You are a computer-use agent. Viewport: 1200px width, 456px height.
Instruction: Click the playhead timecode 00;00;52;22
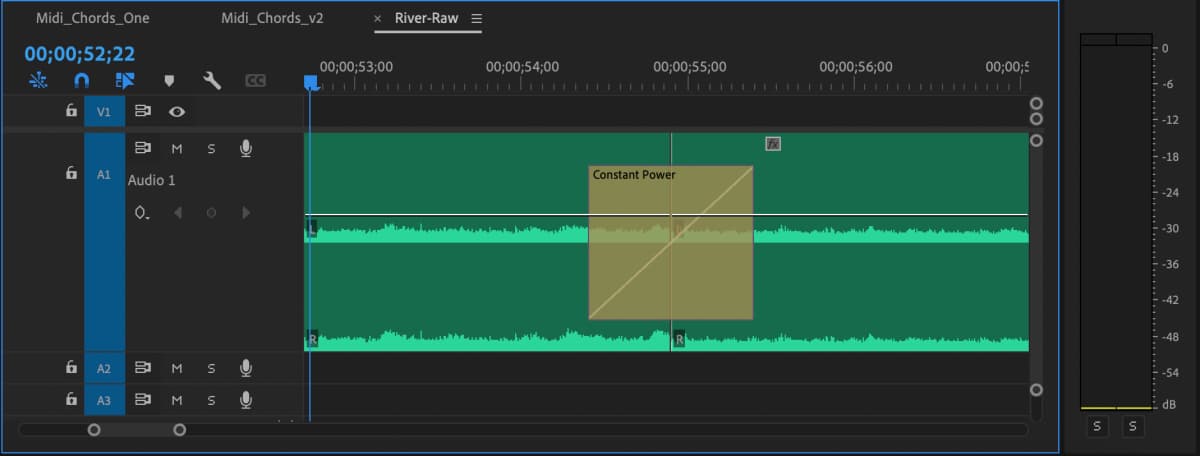pyautogui.click(x=79, y=54)
